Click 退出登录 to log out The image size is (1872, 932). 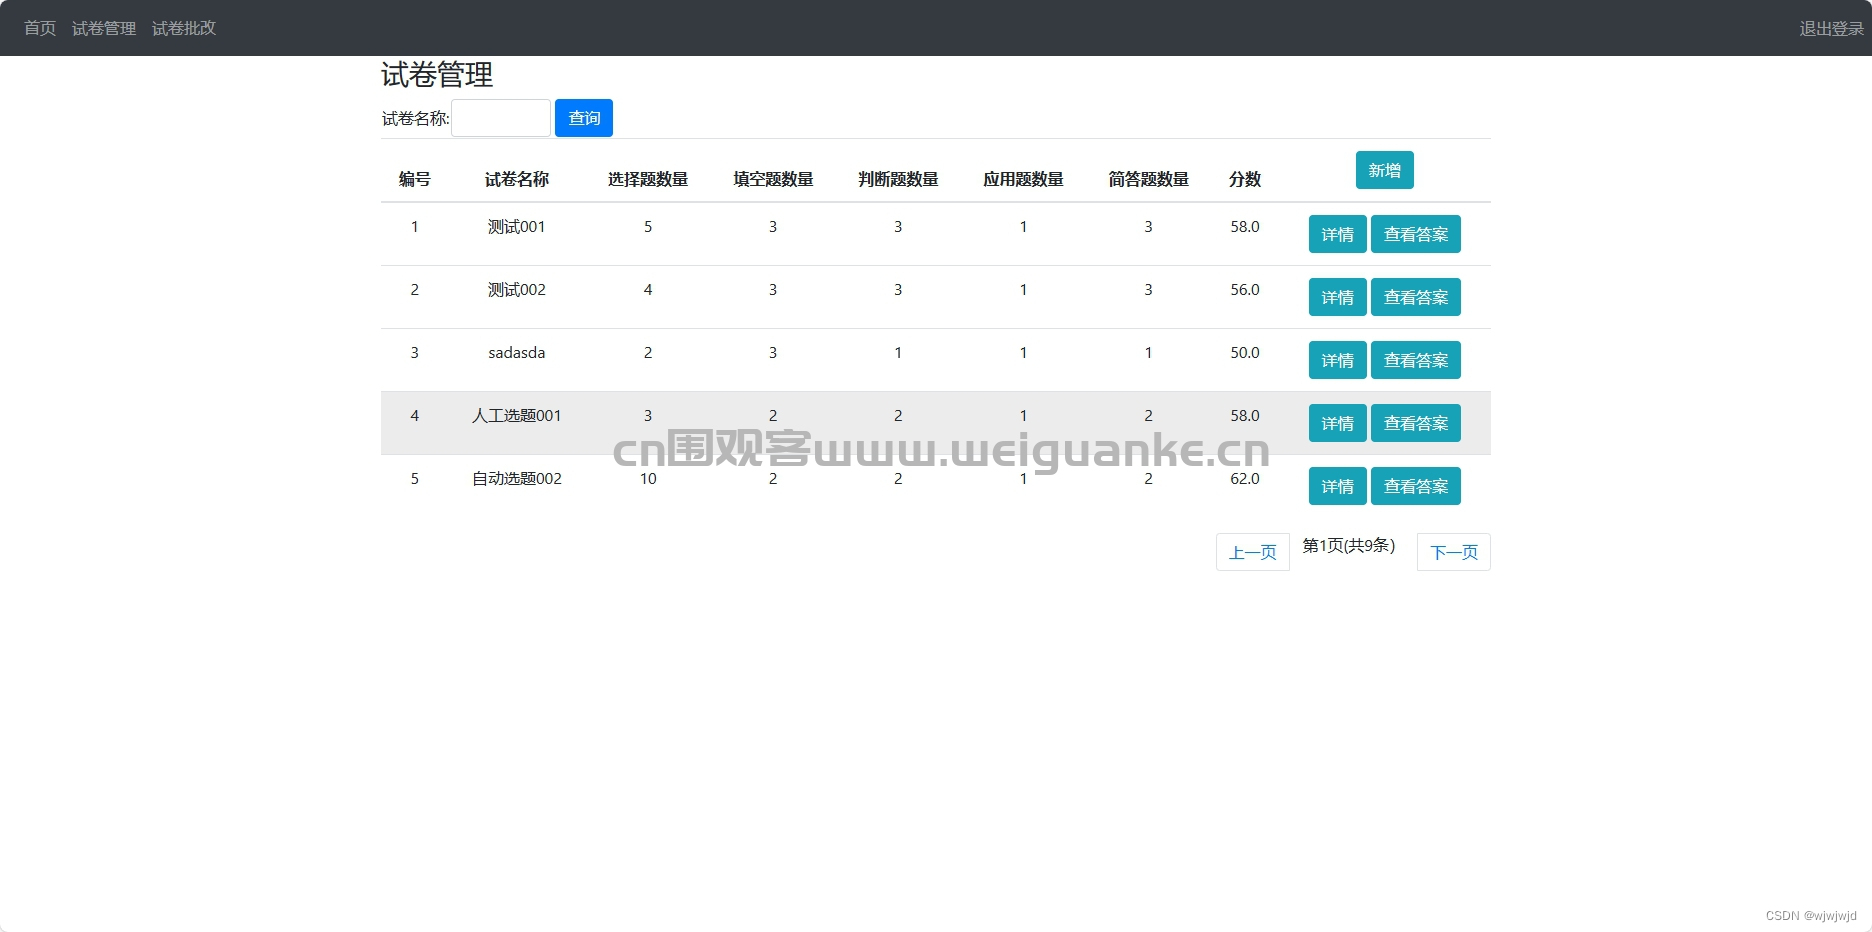pos(1832,28)
